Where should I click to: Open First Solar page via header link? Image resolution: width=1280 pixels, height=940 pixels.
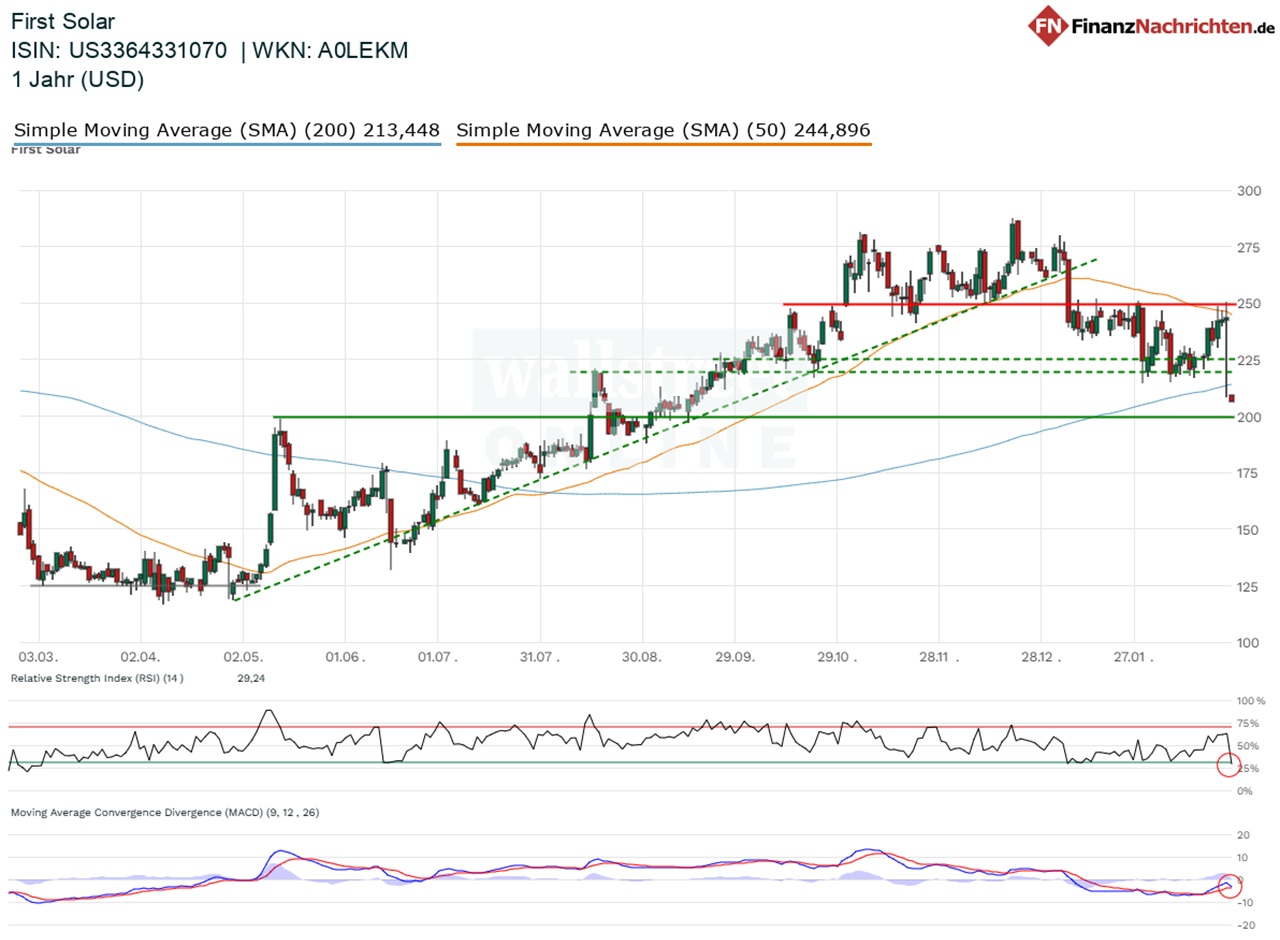pyautogui.click(x=62, y=21)
